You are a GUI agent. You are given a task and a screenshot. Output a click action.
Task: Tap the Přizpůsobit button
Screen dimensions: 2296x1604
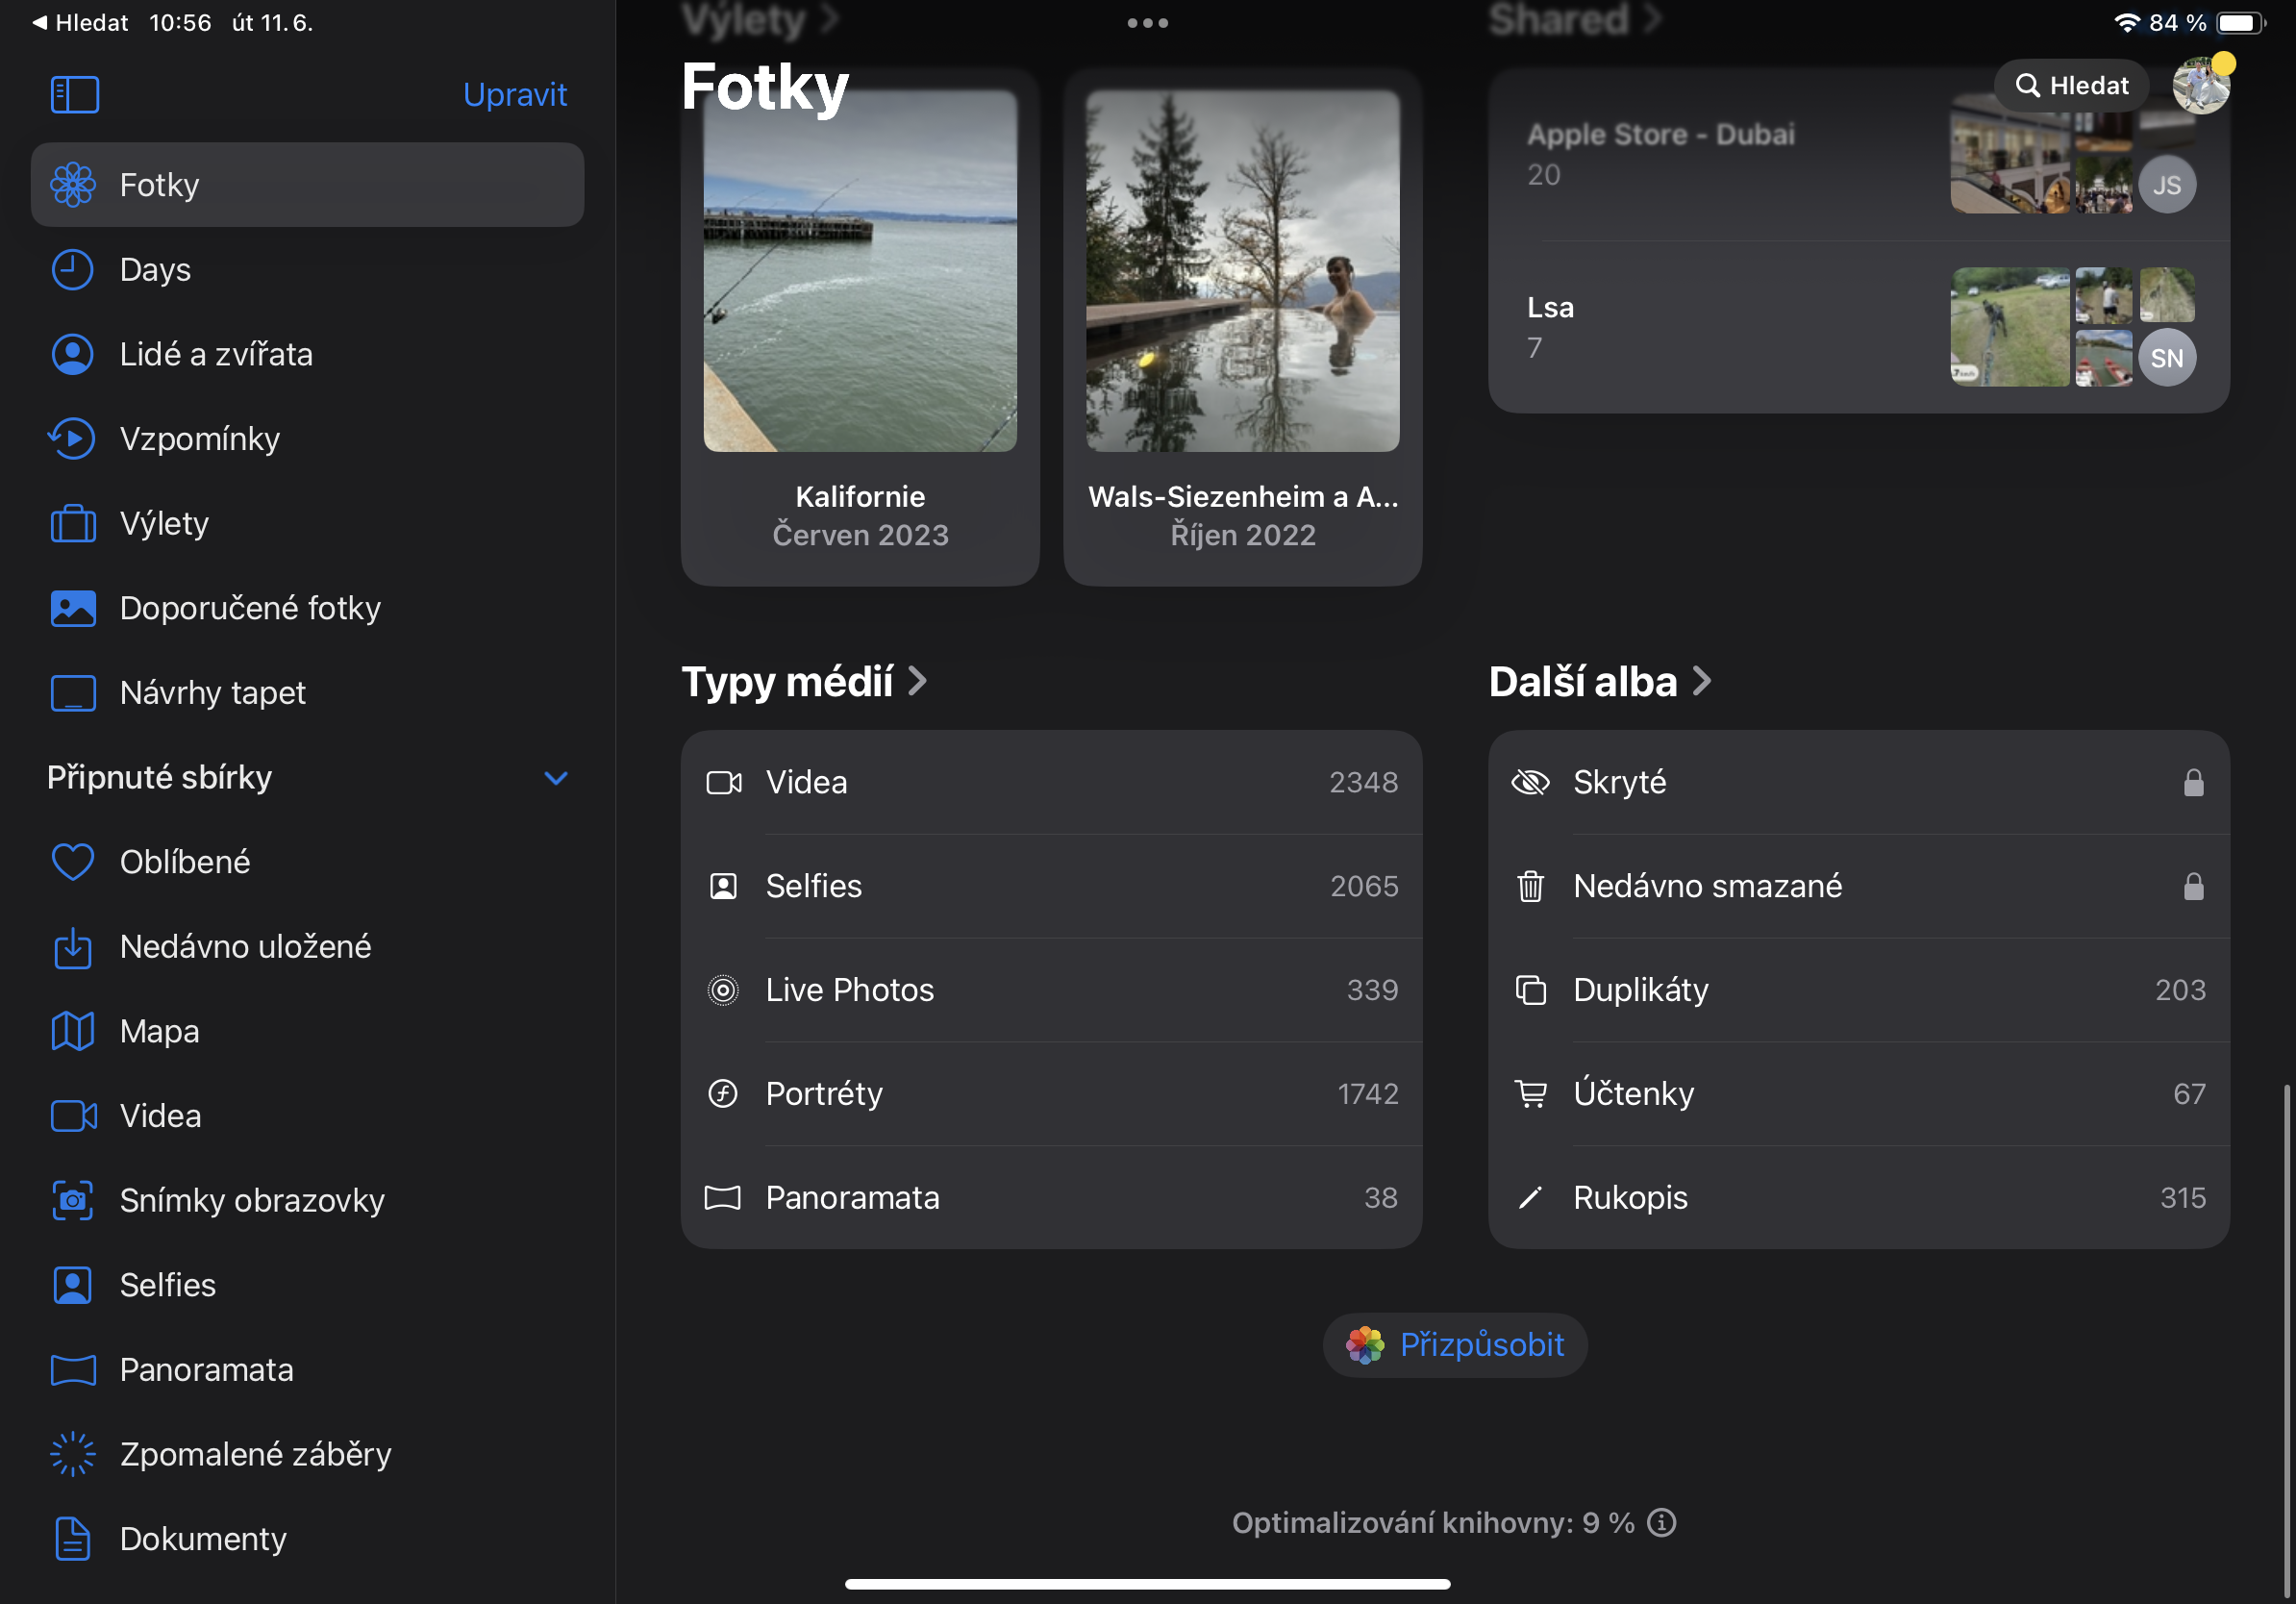[x=1455, y=1344]
